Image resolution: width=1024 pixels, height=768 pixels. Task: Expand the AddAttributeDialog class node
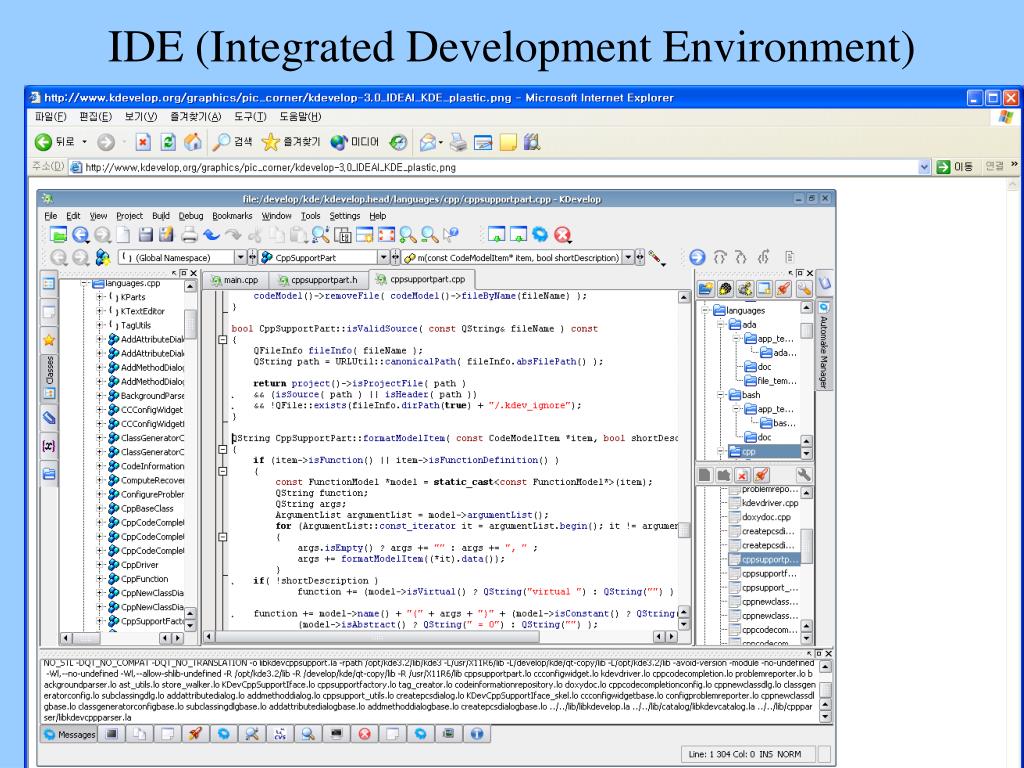101,339
